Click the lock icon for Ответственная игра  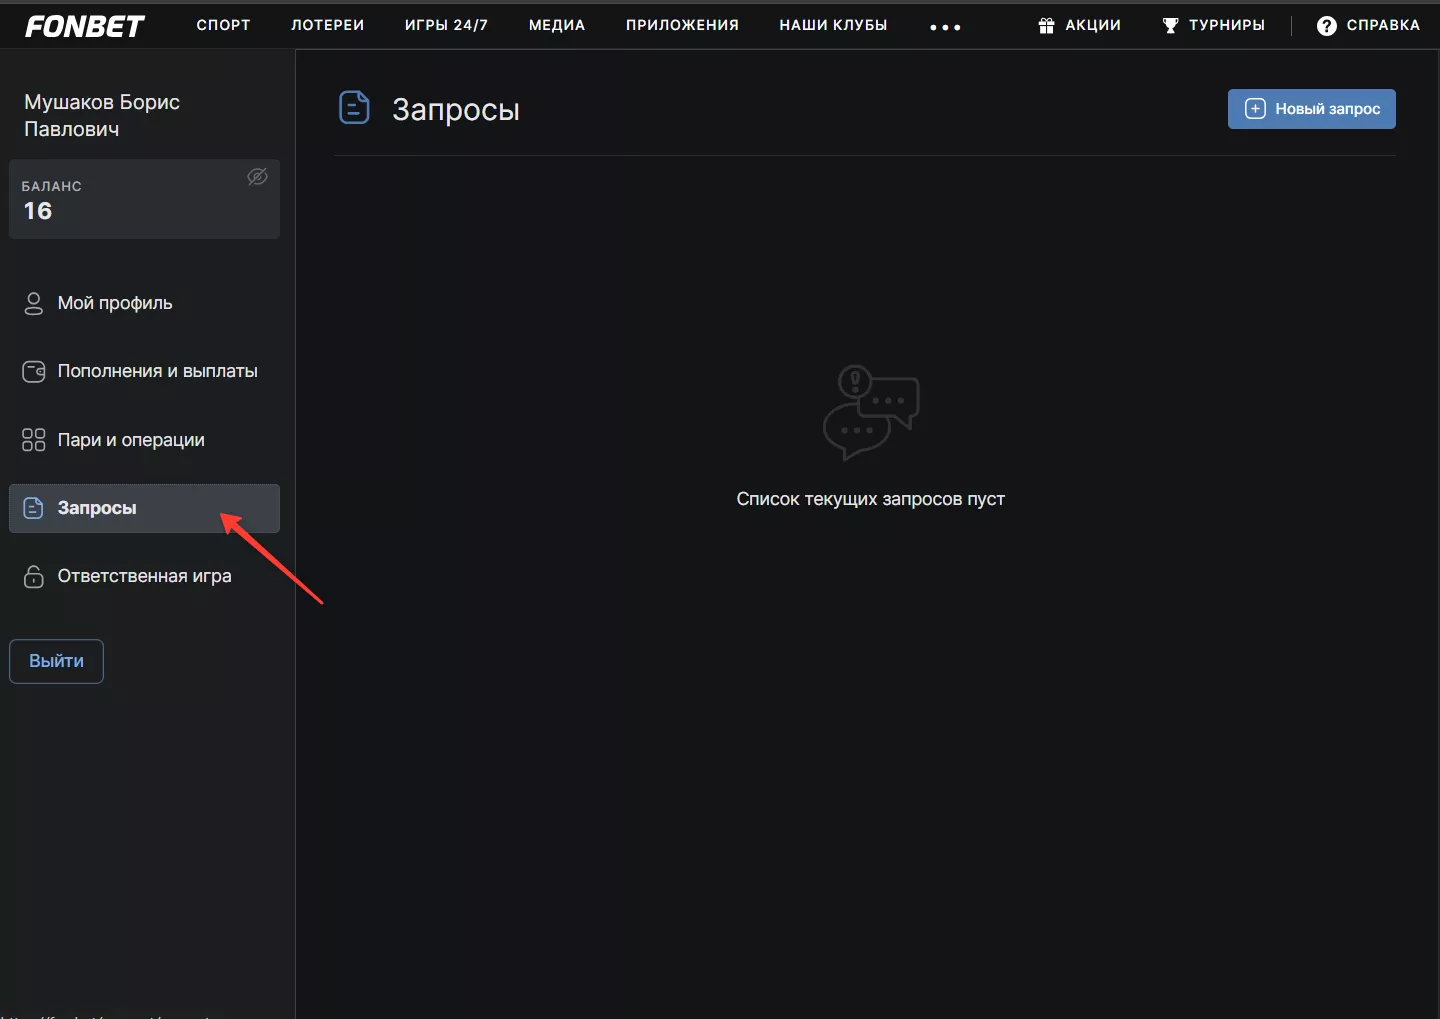pyautogui.click(x=34, y=577)
